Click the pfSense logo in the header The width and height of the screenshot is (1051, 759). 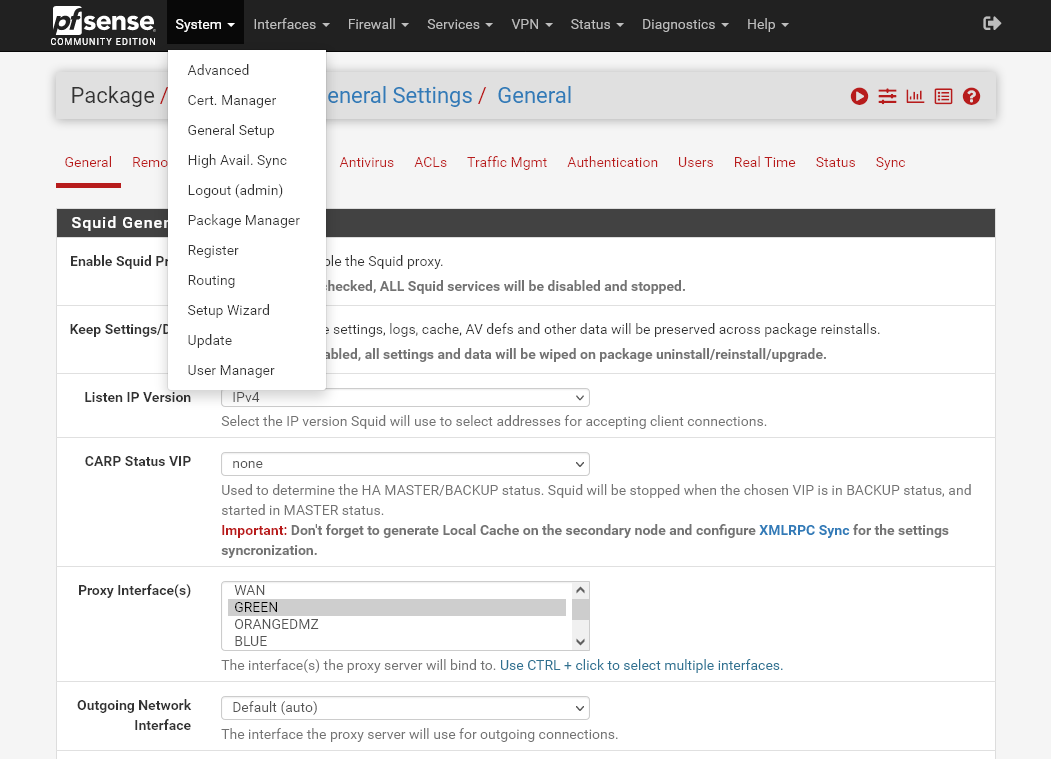point(103,25)
